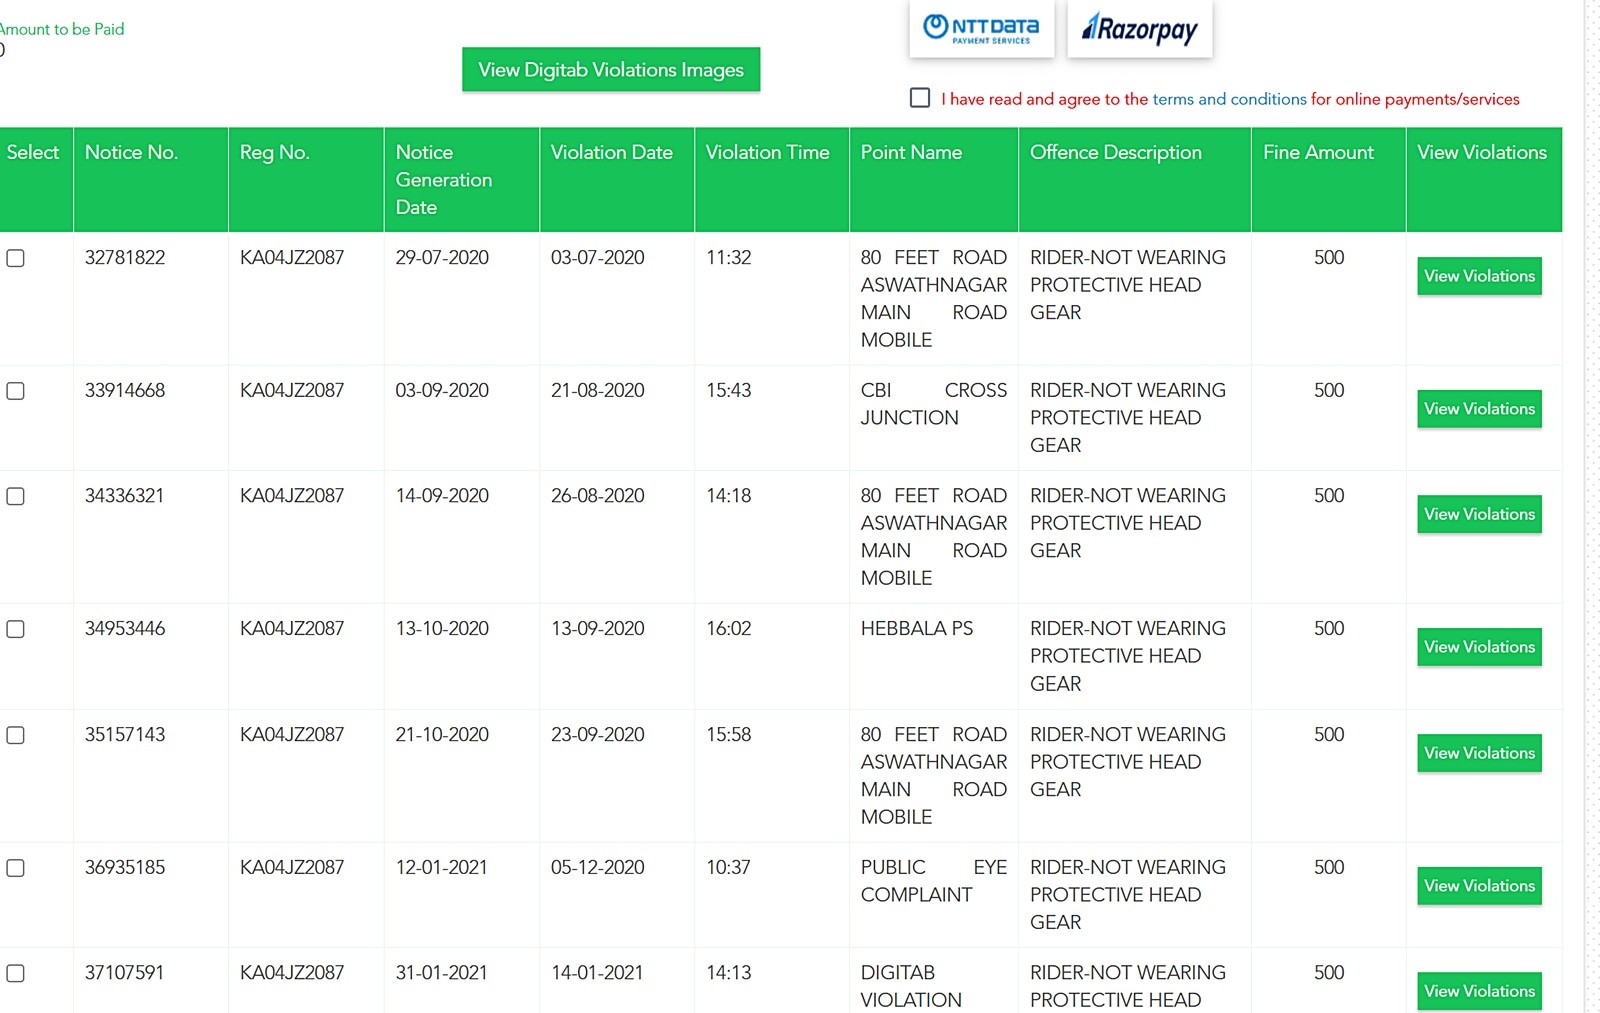This screenshot has height=1013, width=1600.
Task: Click violation time 11:32
Action: point(728,258)
